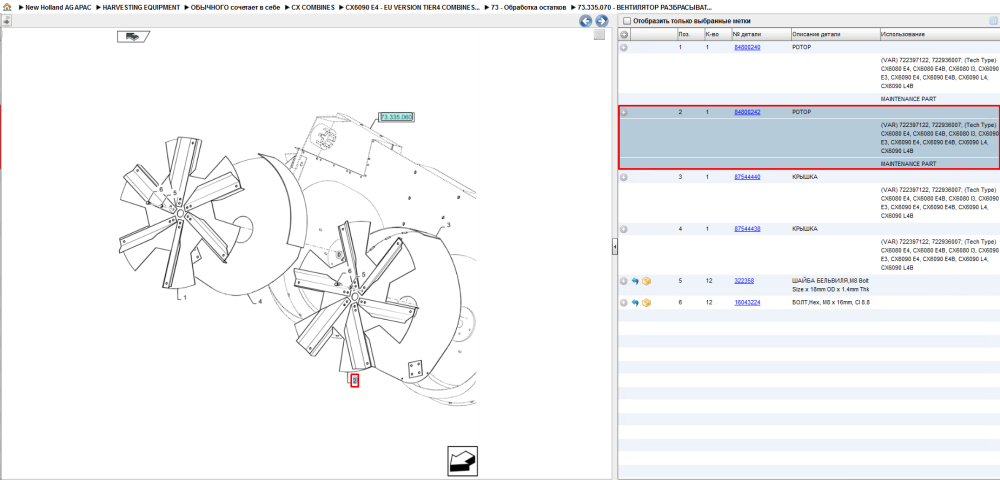The height and width of the screenshot is (480, 1000).
Task: Click the 'К-во' column header
Action: [x=717, y=34]
